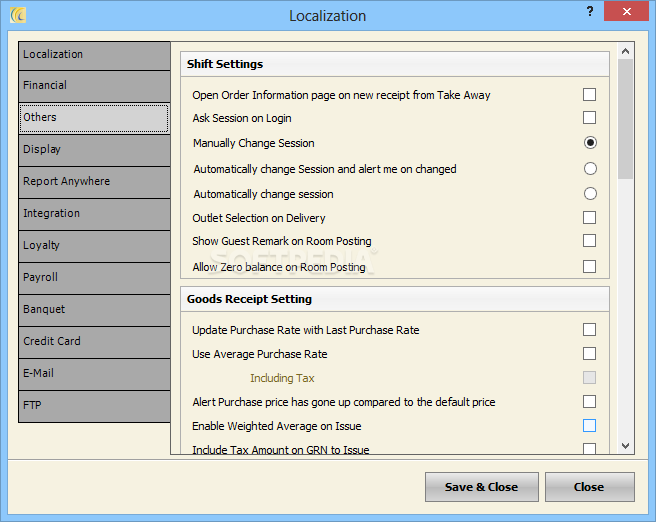Go to the Integration tab

point(95,214)
